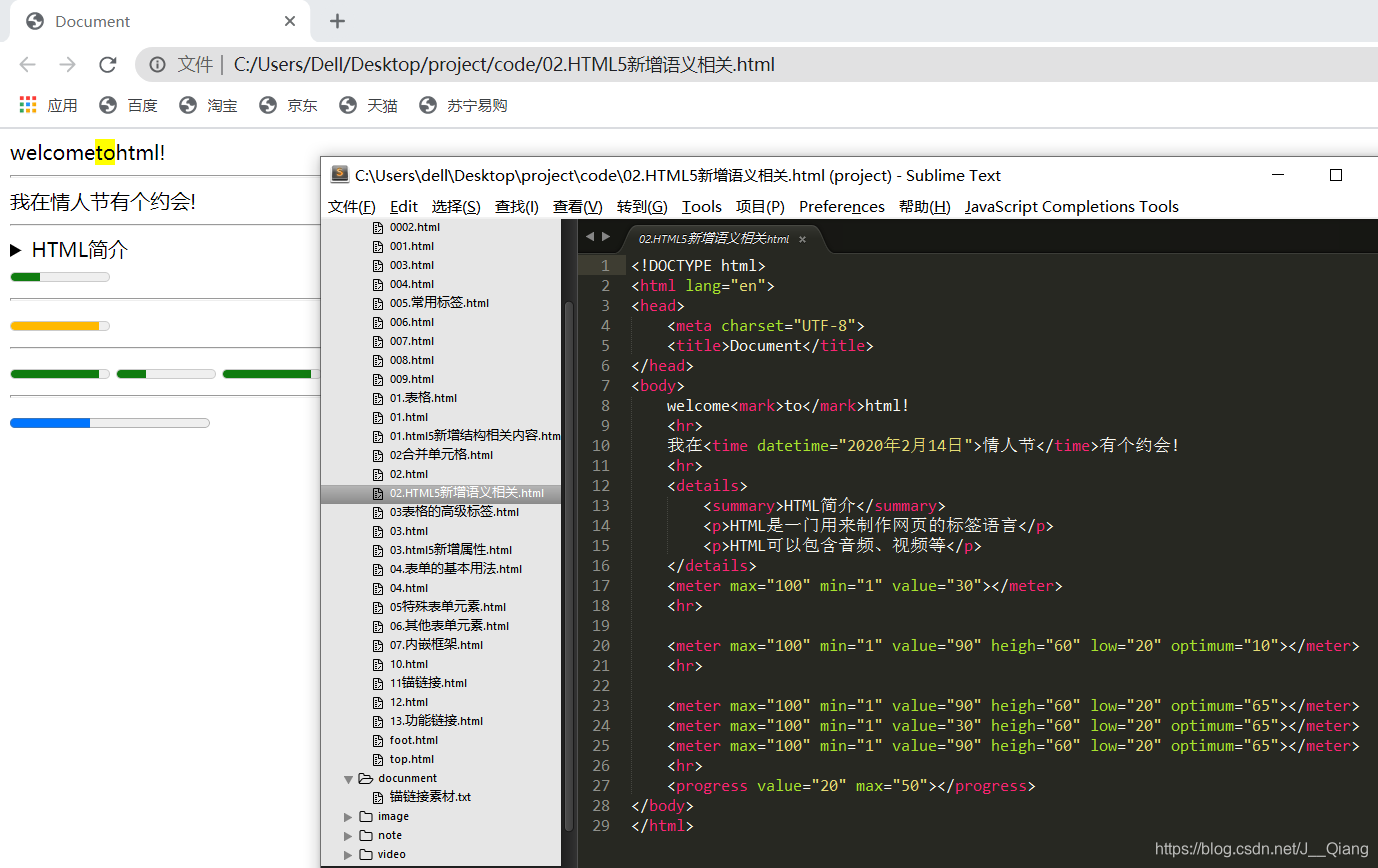Go to next tab with right arrow in Sublime
The height and width of the screenshot is (868, 1378).
coord(605,237)
